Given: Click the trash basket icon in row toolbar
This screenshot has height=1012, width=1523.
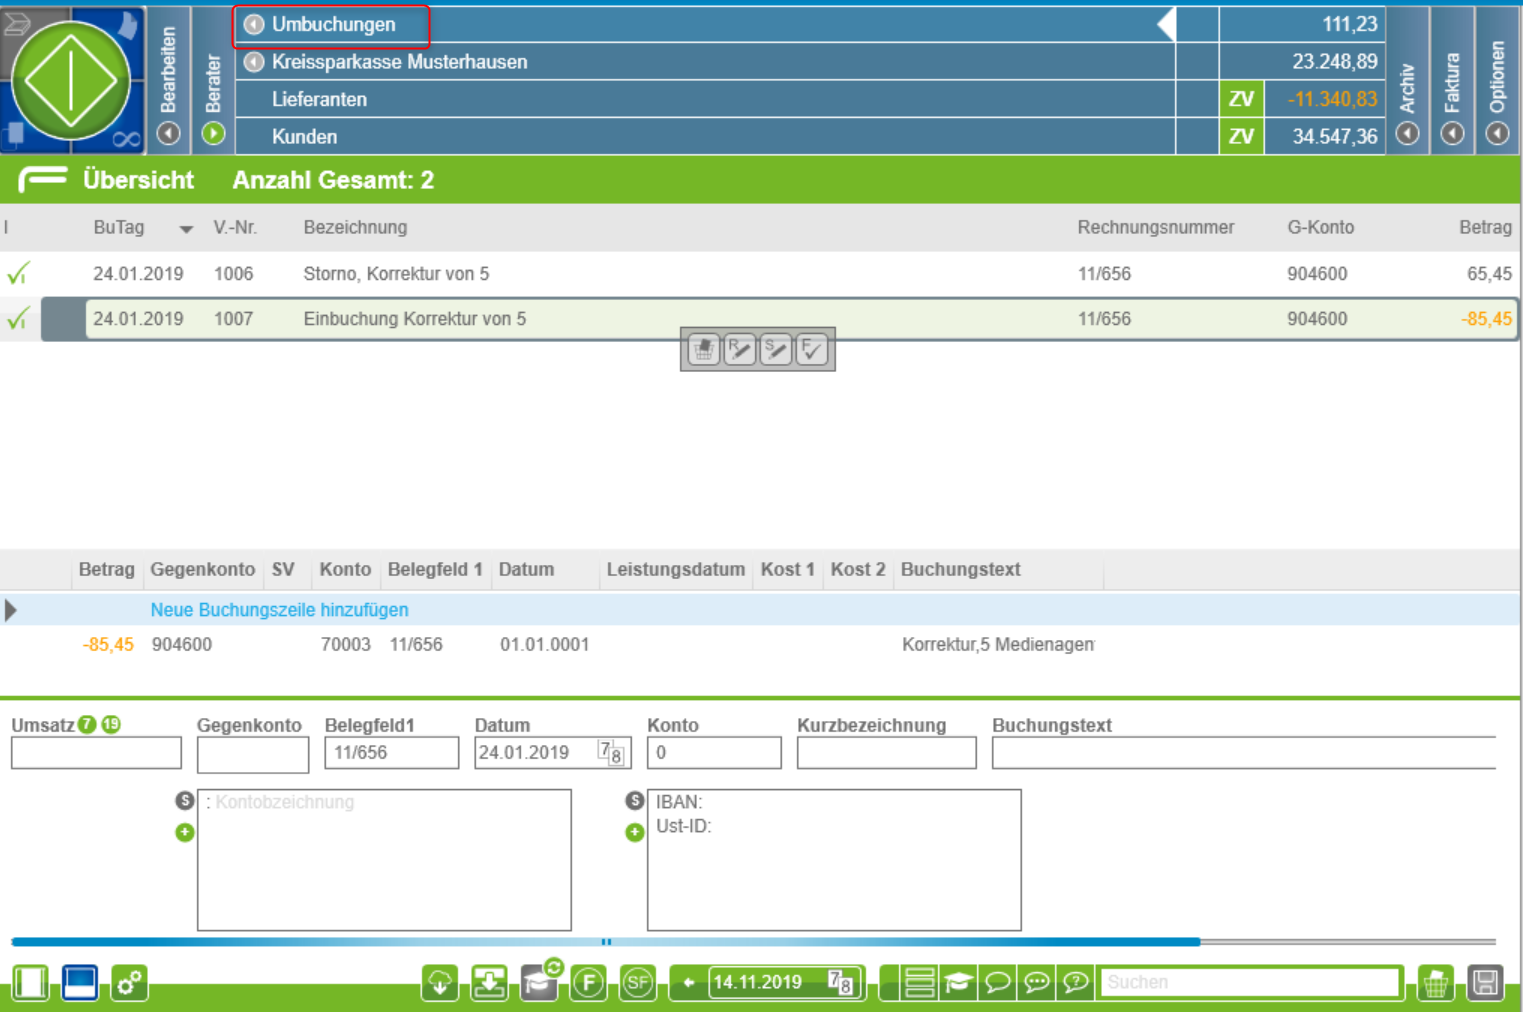Looking at the screenshot, I should click(703, 349).
